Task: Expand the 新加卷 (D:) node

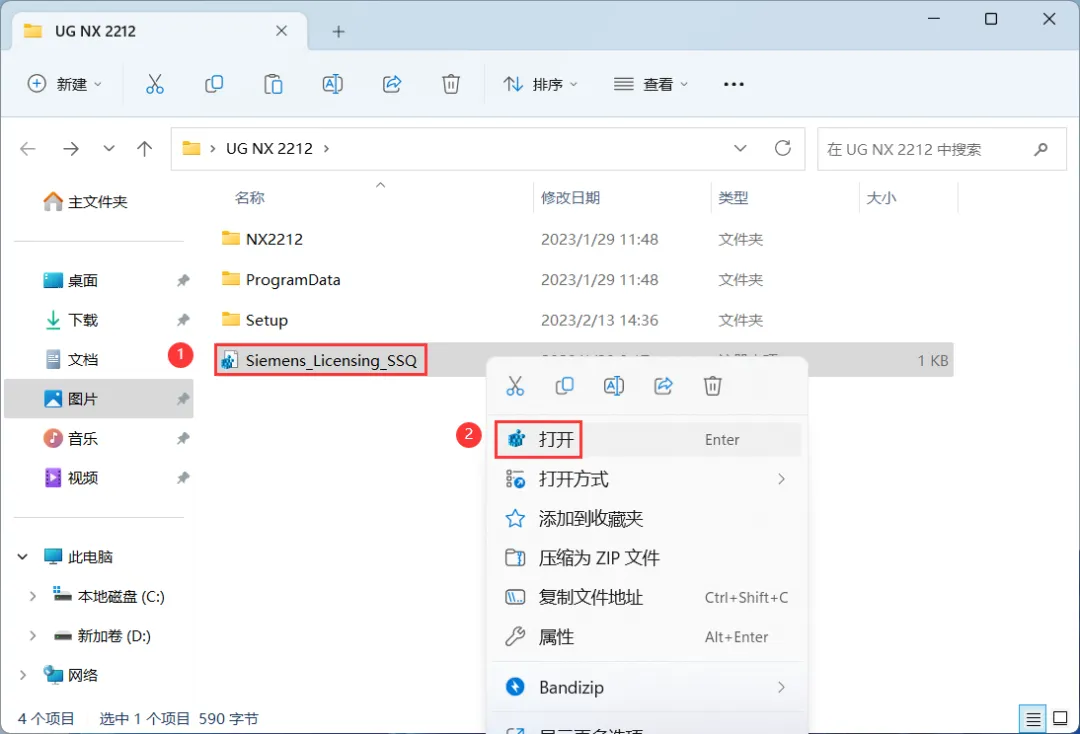Action: pyautogui.click(x=32, y=636)
